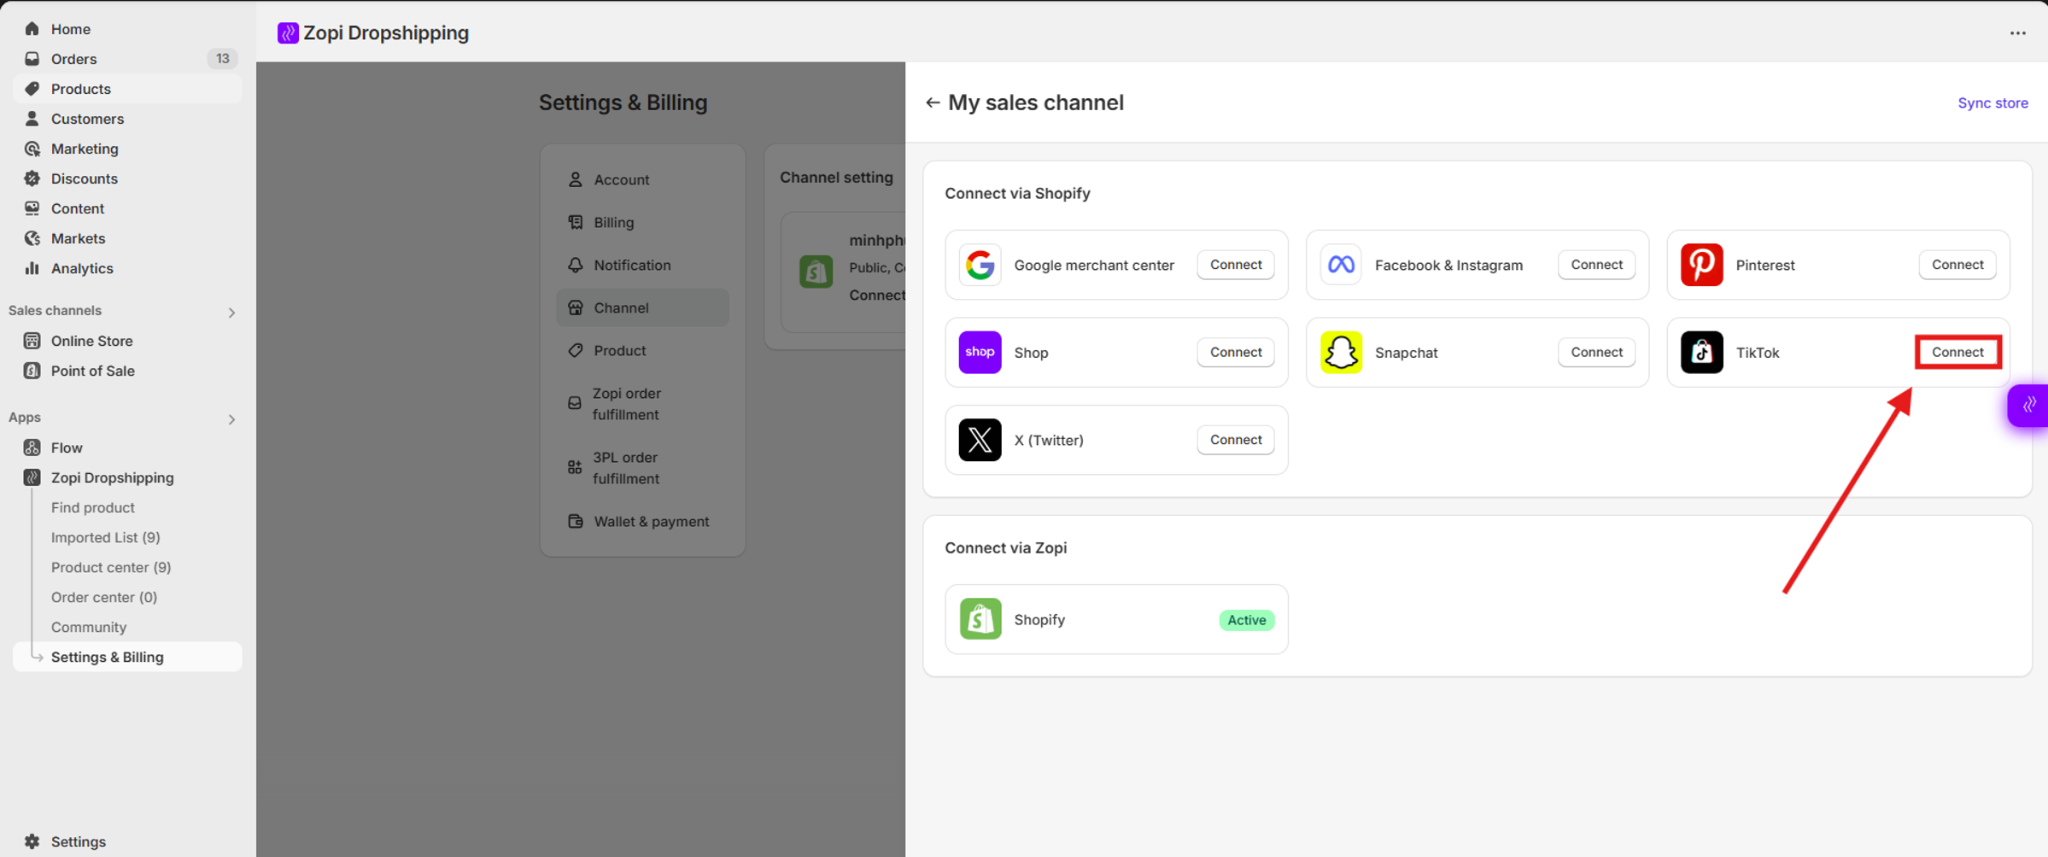This screenshot has height=857, width=2048.
Task: Click the Marketing target icon
Action: pyautogui.click(x=32, y=149)
